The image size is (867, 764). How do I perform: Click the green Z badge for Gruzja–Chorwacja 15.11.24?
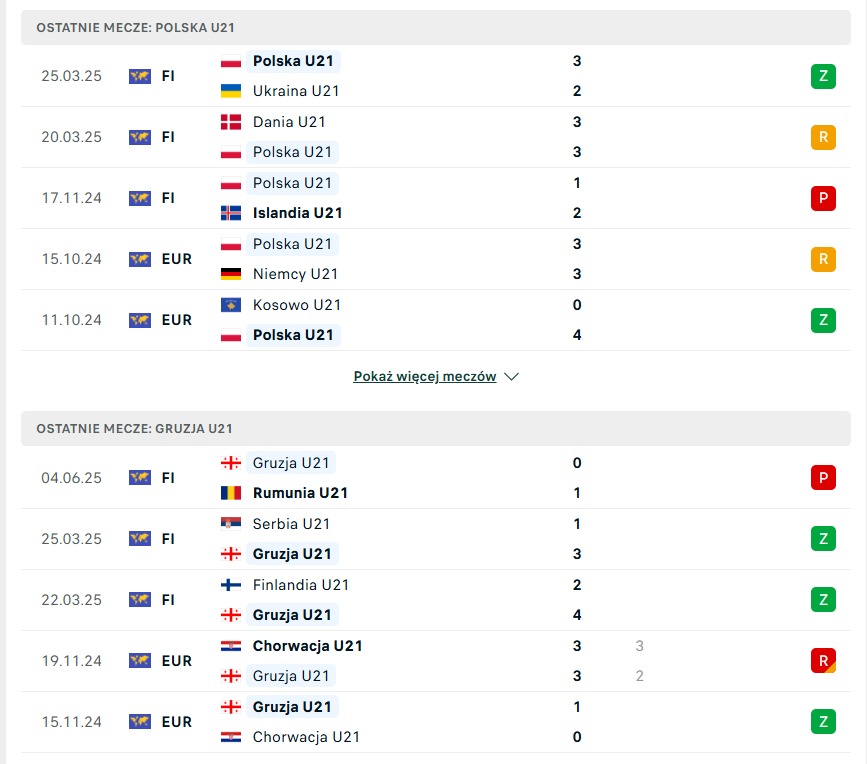(823, 721)
